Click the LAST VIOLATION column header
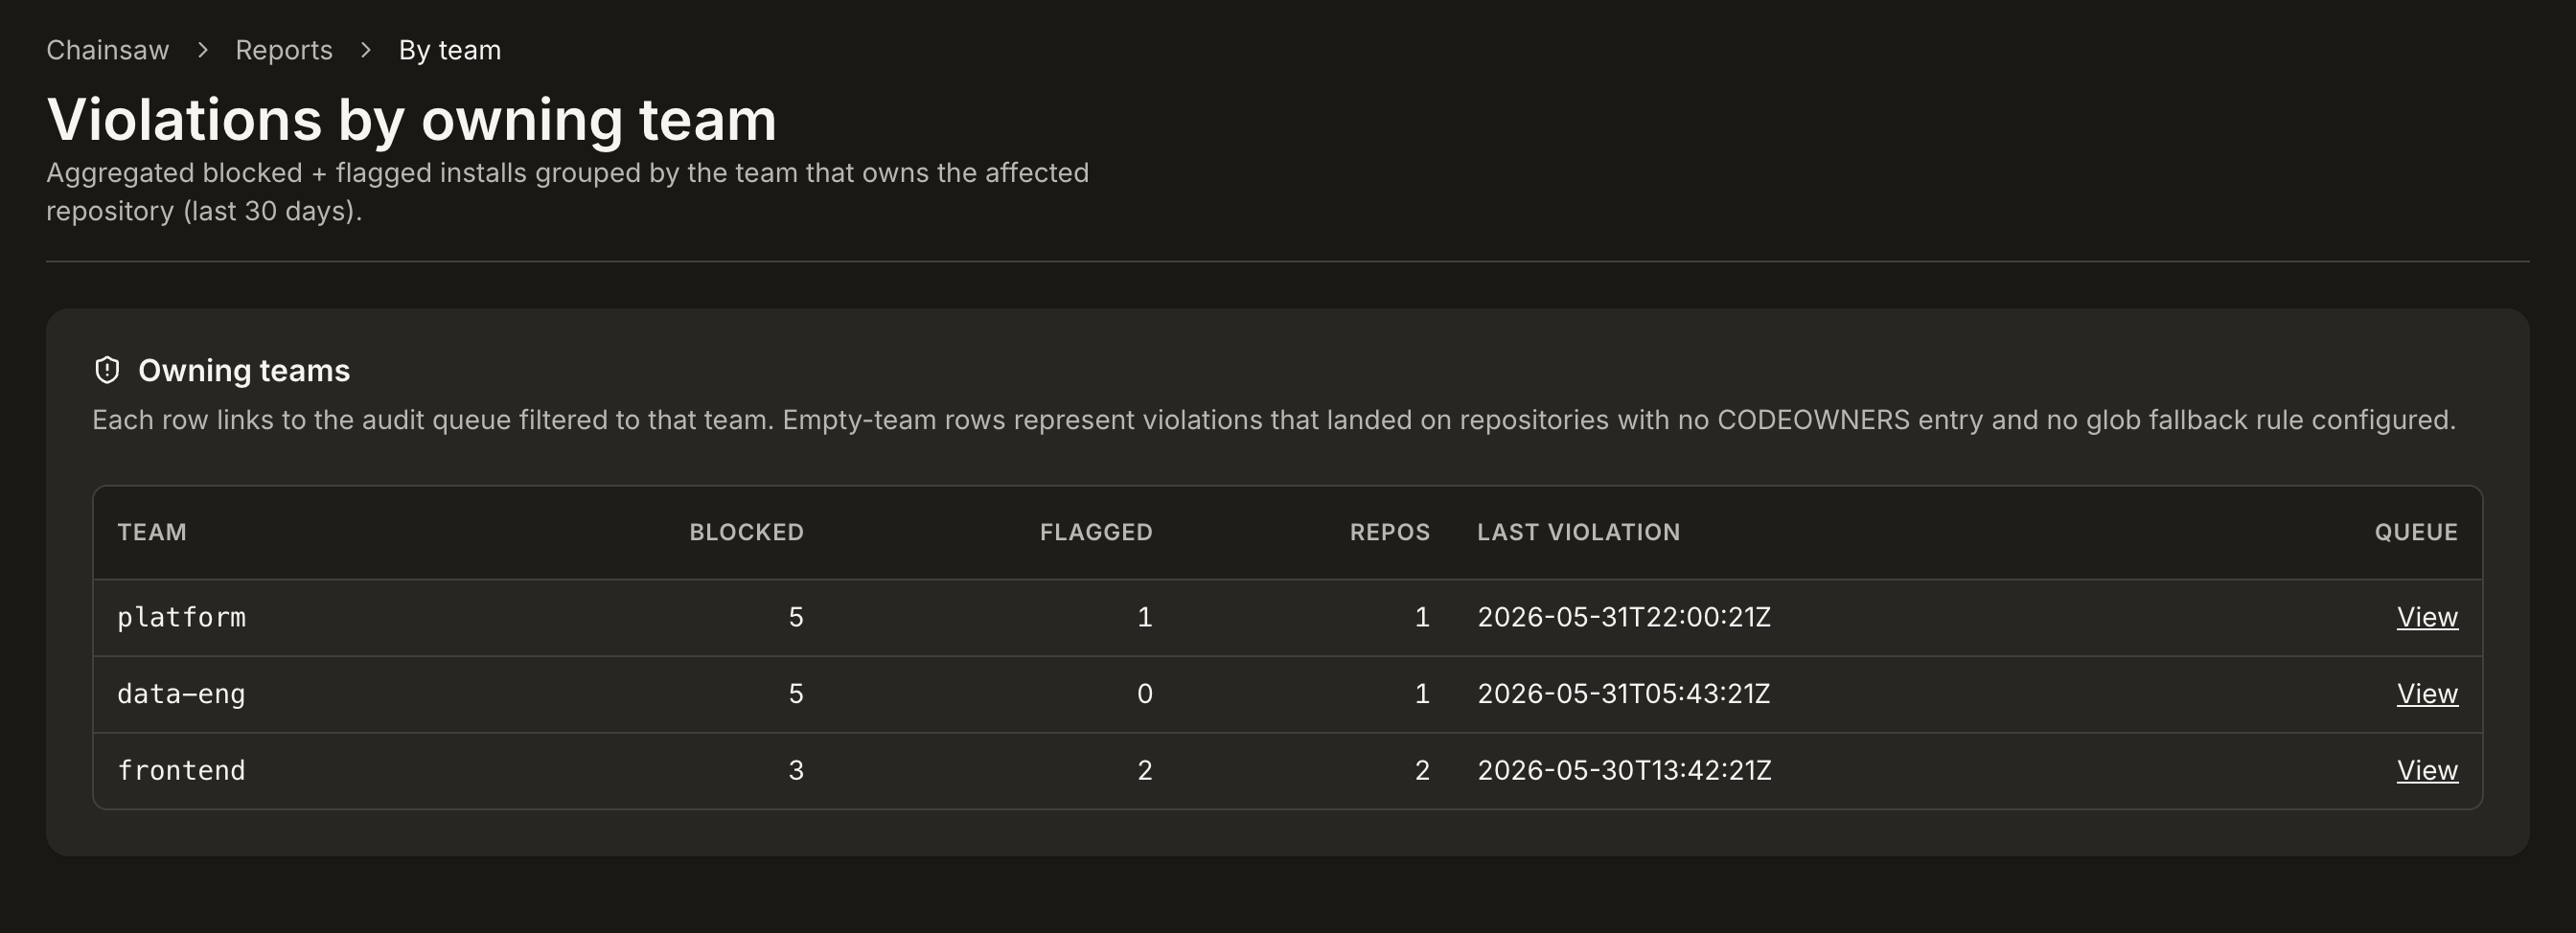The width and height of the screenshot is (2576, 933). 1579,532
